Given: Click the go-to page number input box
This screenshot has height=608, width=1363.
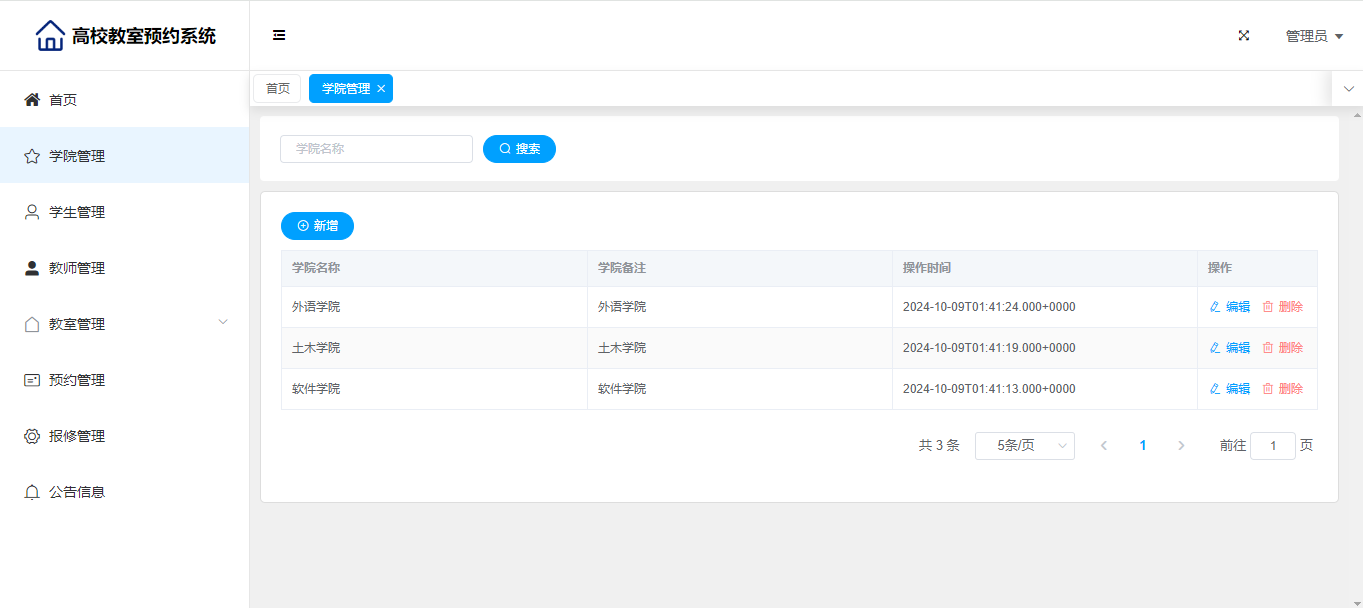Looking at the screenshot, I should (1272, 446).
